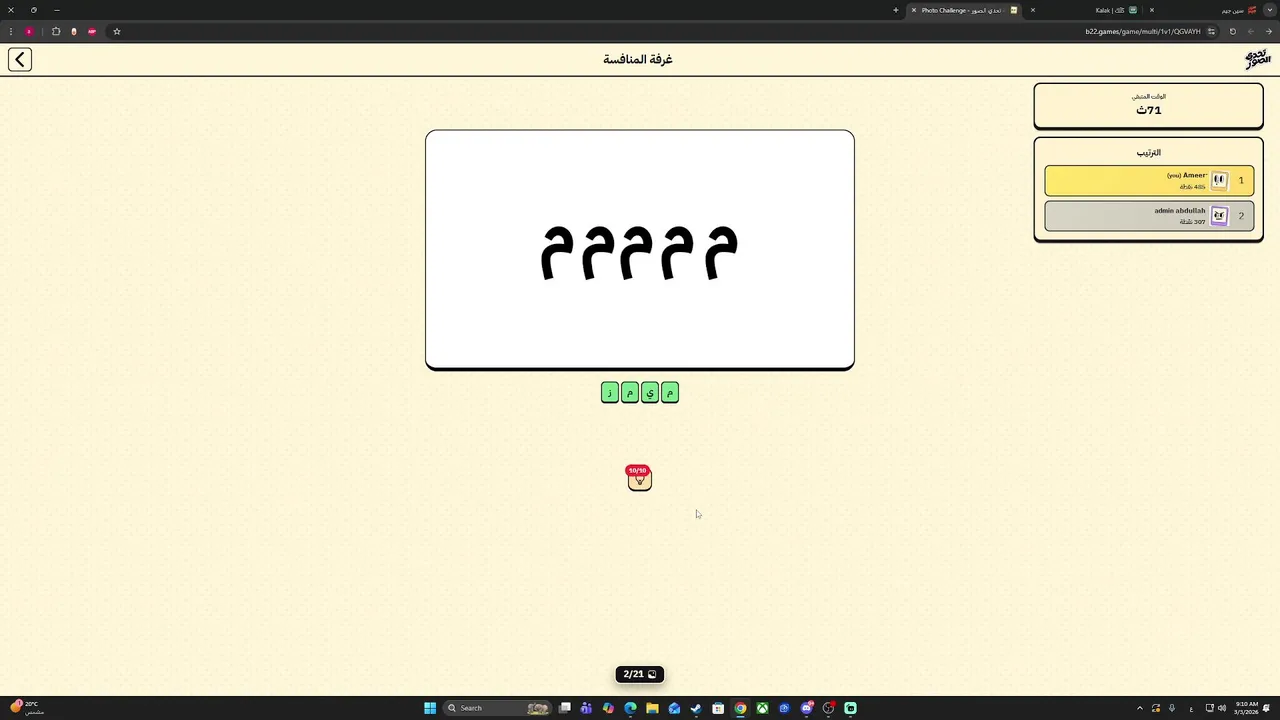Click the 2/21 image counter
1280x720 pixels.
coord(639,674)
